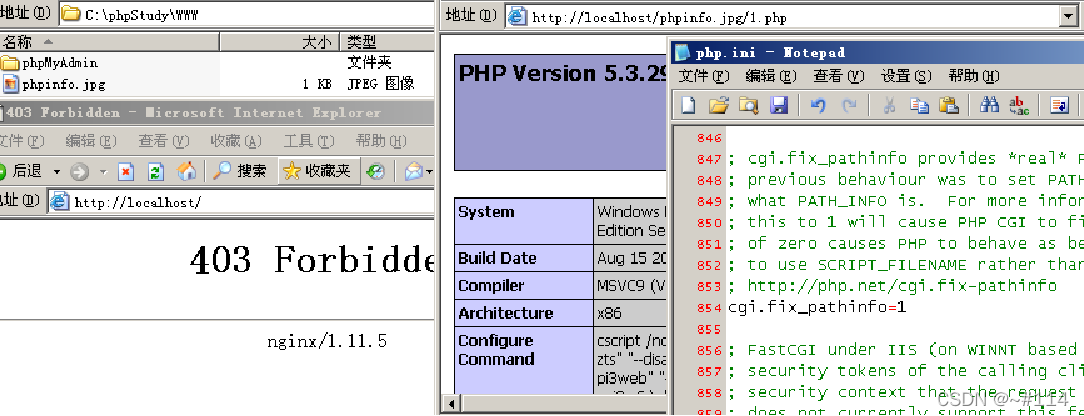This screenshot has width=1084, height=416.
Task: Click the Search magnifier button in IE
Action: coord(239,171)
